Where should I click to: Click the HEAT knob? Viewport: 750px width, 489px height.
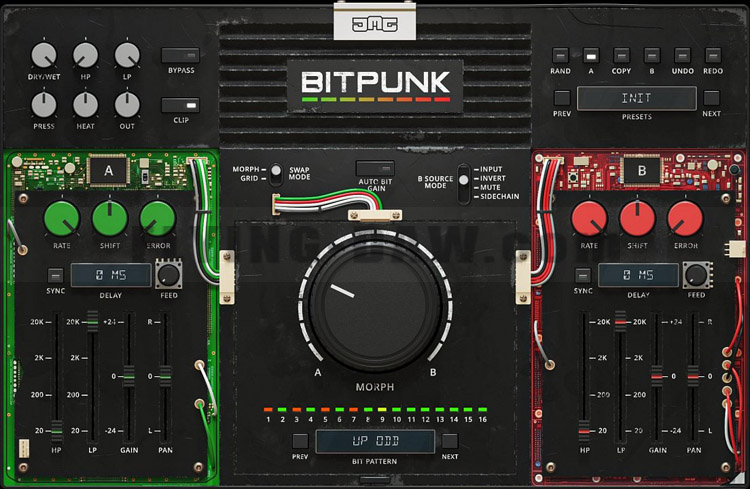tap(86, 105)
